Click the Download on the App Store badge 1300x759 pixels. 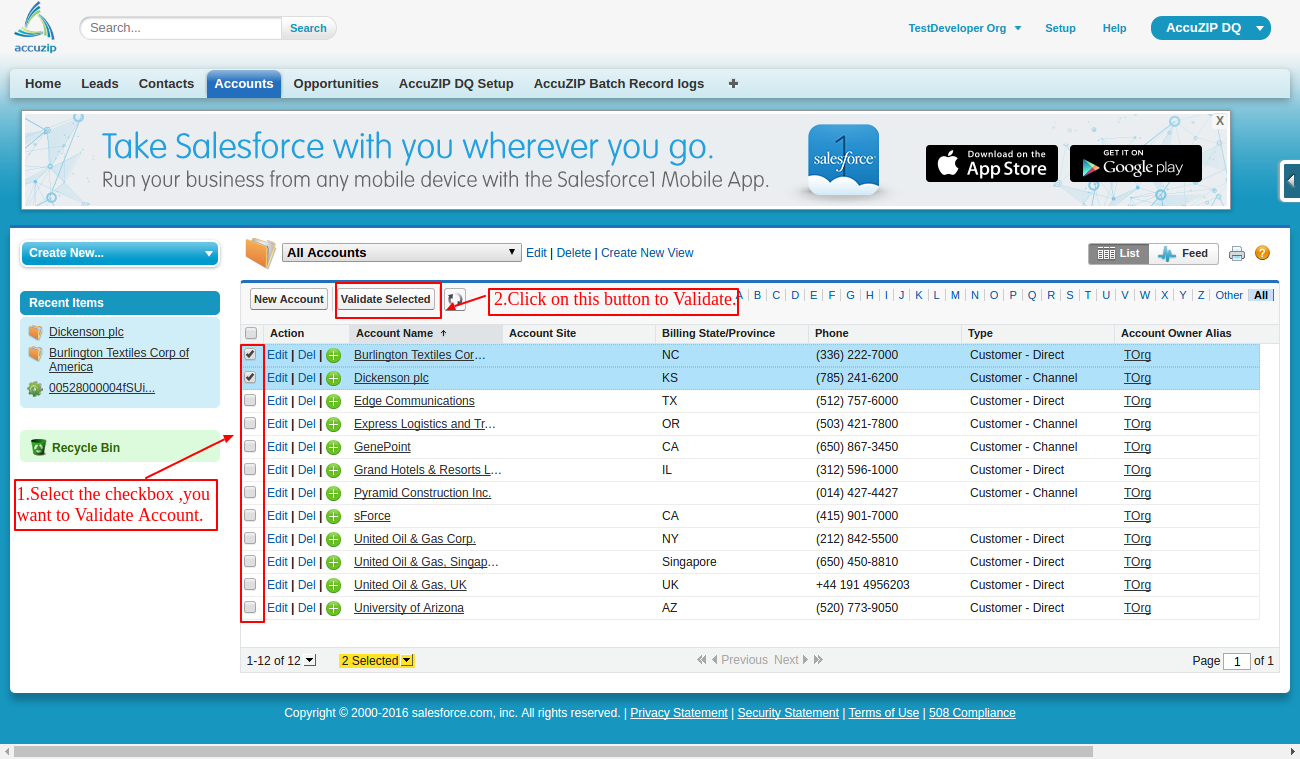[x=992, y=163]
